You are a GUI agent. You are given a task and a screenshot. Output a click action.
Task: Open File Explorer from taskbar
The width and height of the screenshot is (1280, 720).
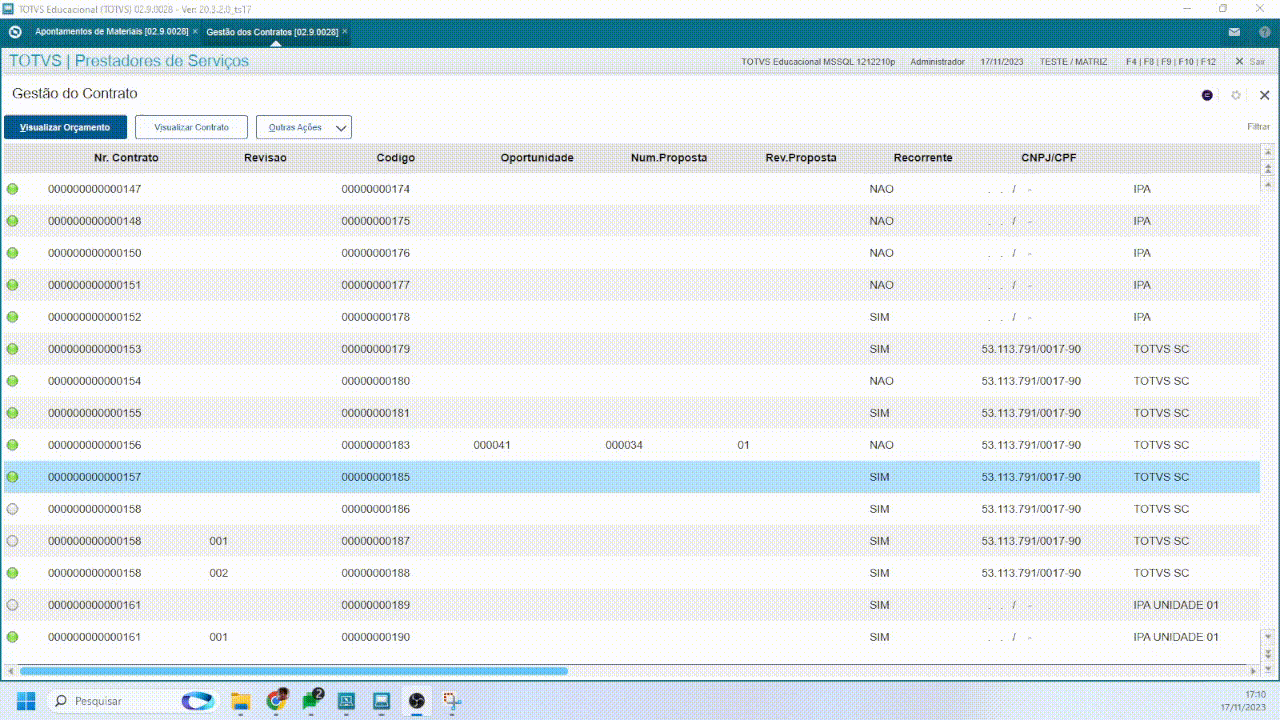(x=240, y=700)
